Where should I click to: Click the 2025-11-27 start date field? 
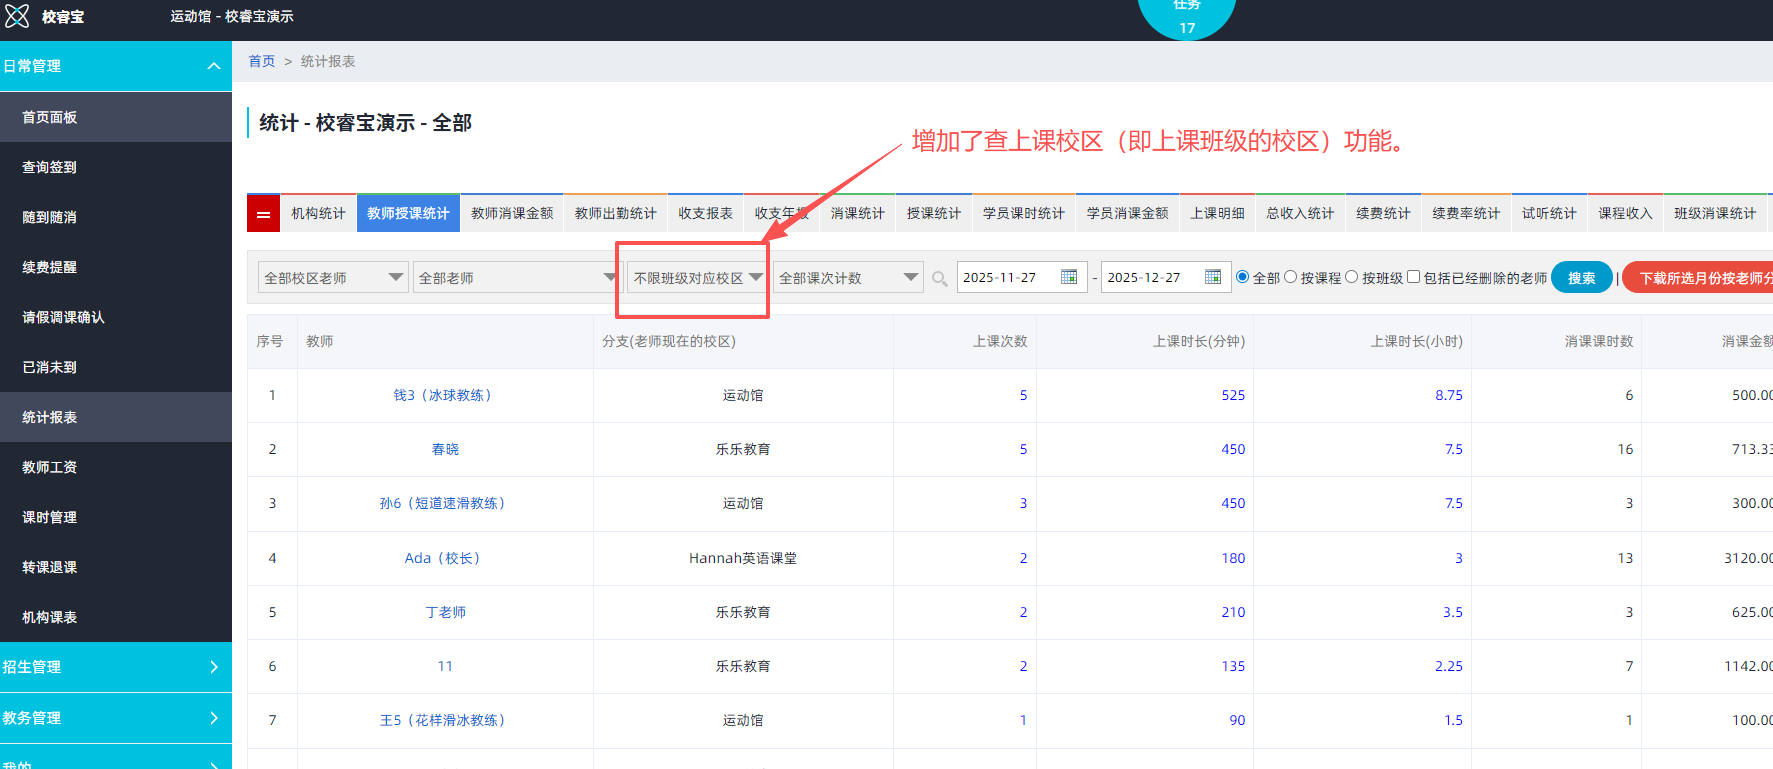(1005, 278)
